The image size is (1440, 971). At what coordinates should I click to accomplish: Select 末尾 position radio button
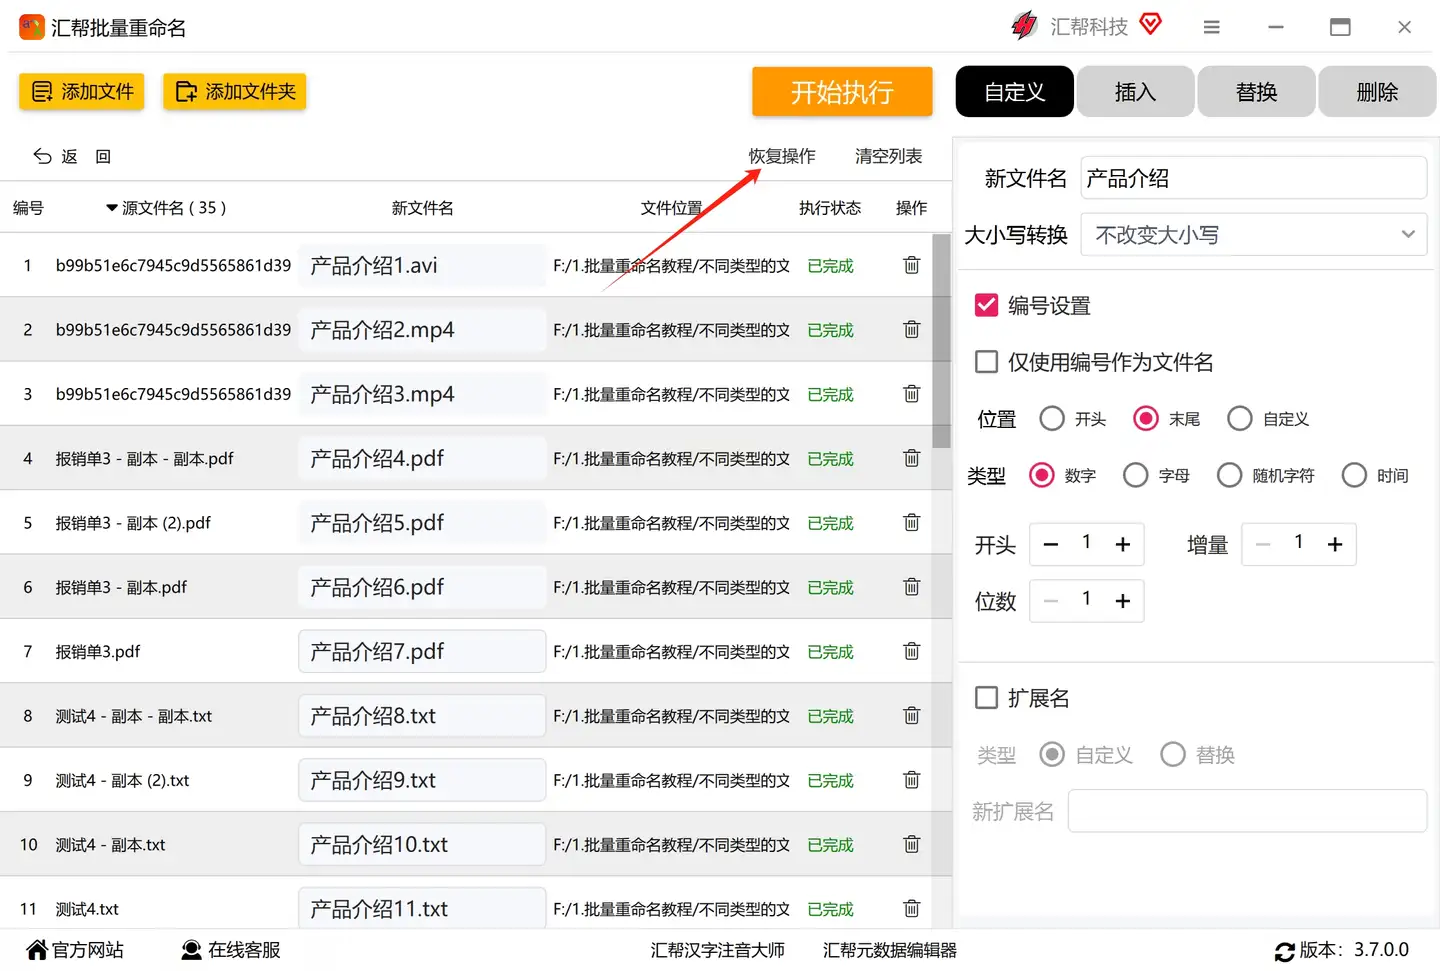pyautogui.click(x=1146, y=418)
